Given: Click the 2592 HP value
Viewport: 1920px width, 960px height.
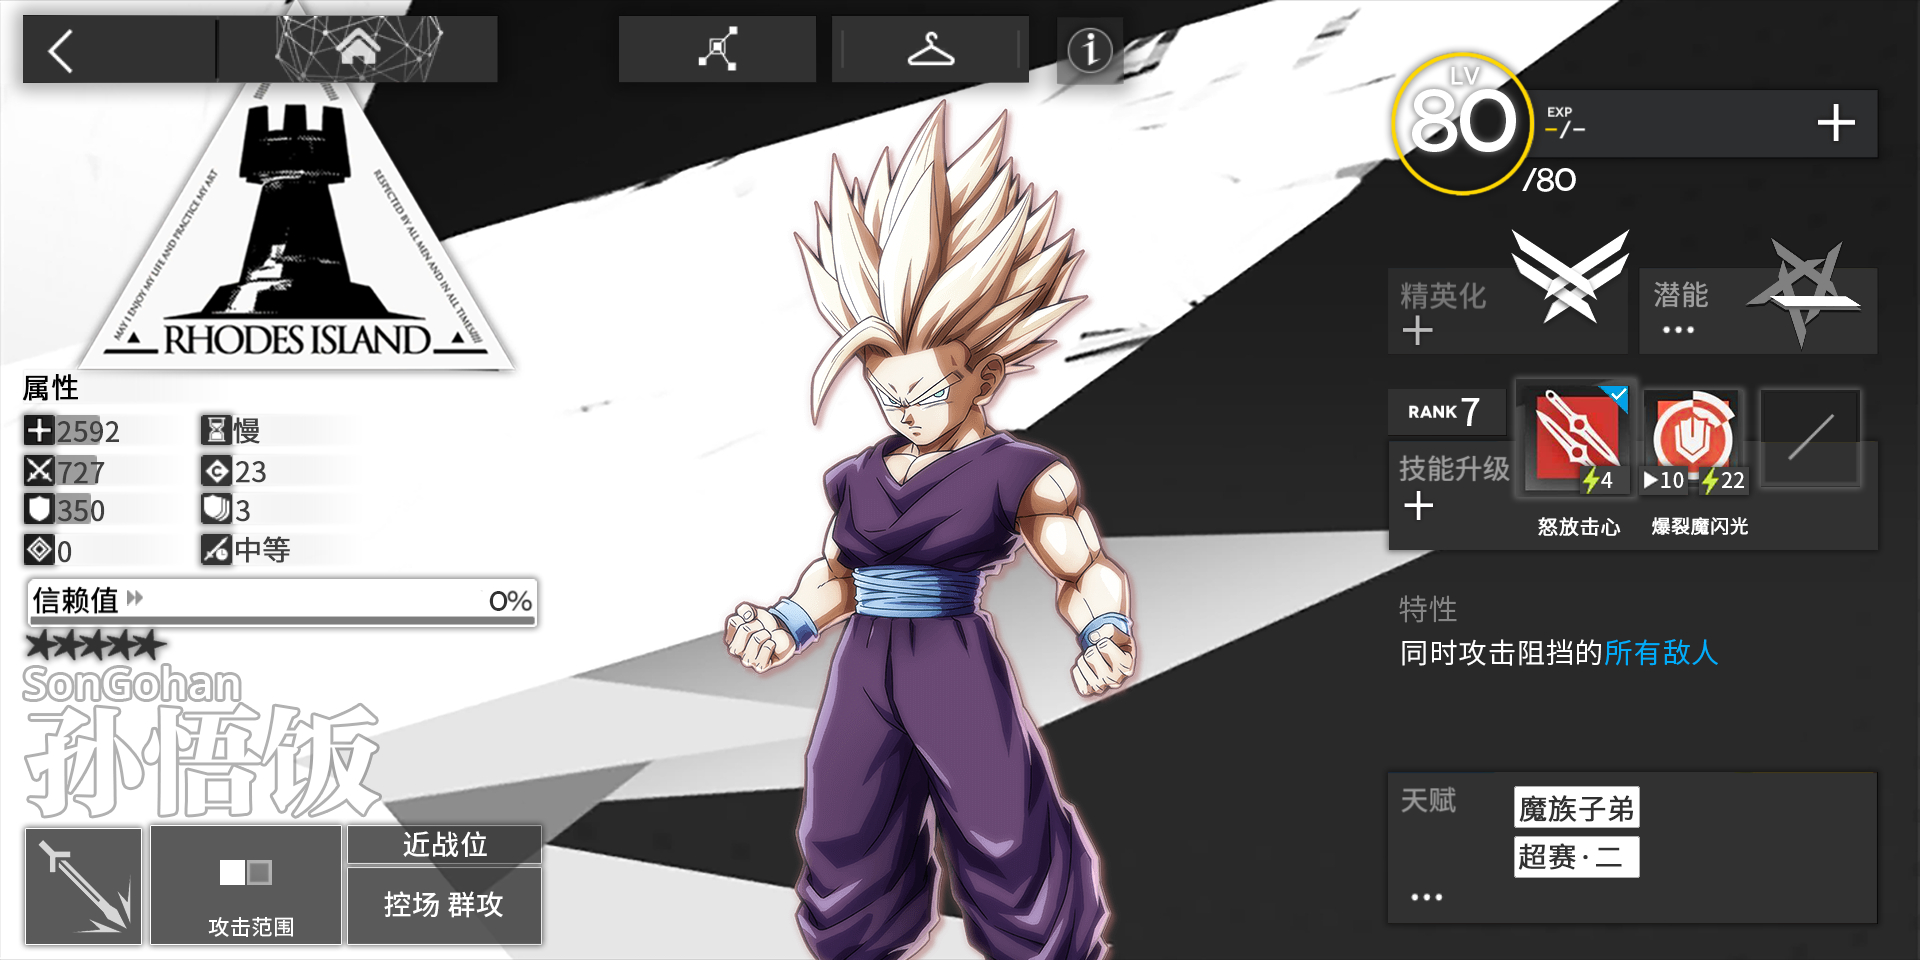Looking at the screenshot, I should (x=88, y=431).
